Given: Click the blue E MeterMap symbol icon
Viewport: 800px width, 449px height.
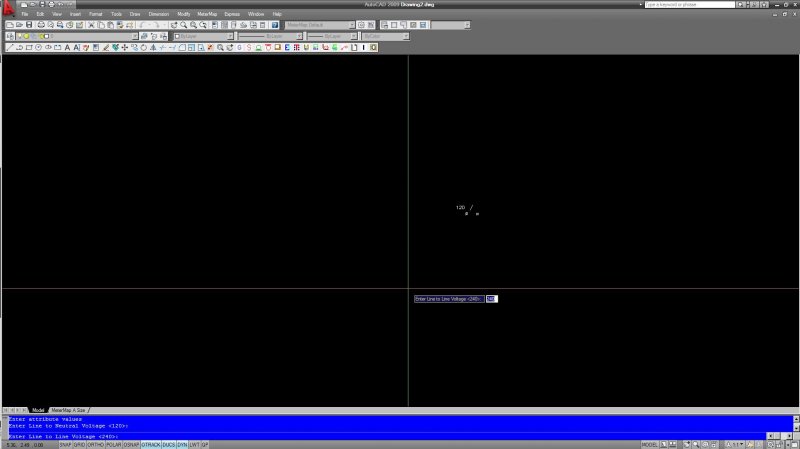Looking at the screenshot, I should 287,47.
